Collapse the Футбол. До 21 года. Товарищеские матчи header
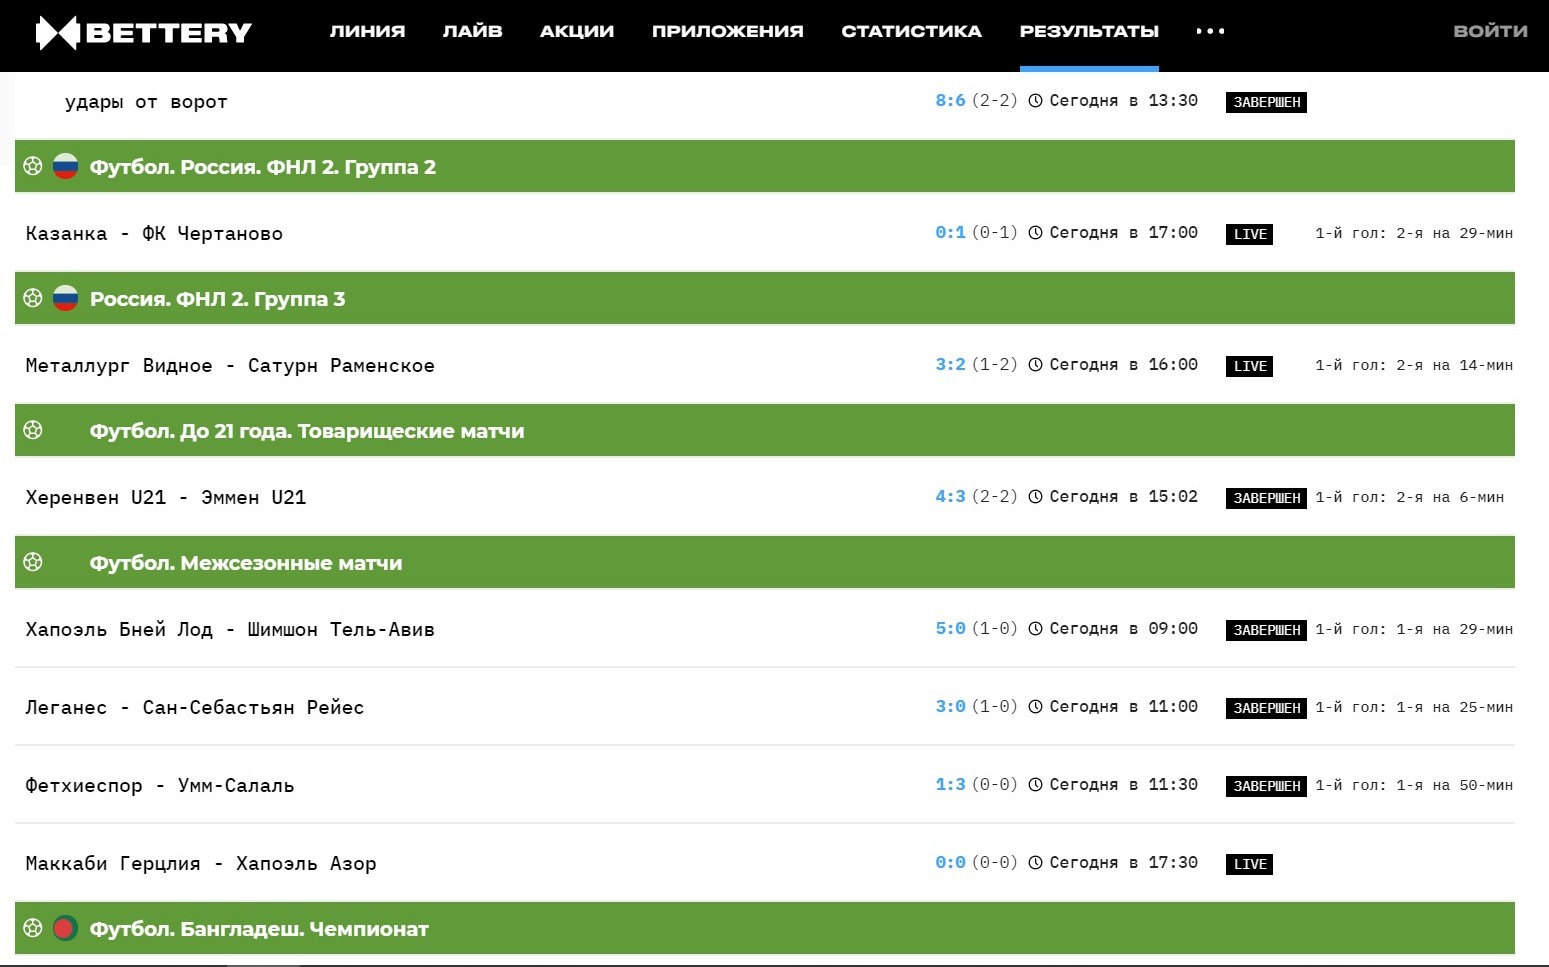This screenshot has height=967, width=1549. 765,430
